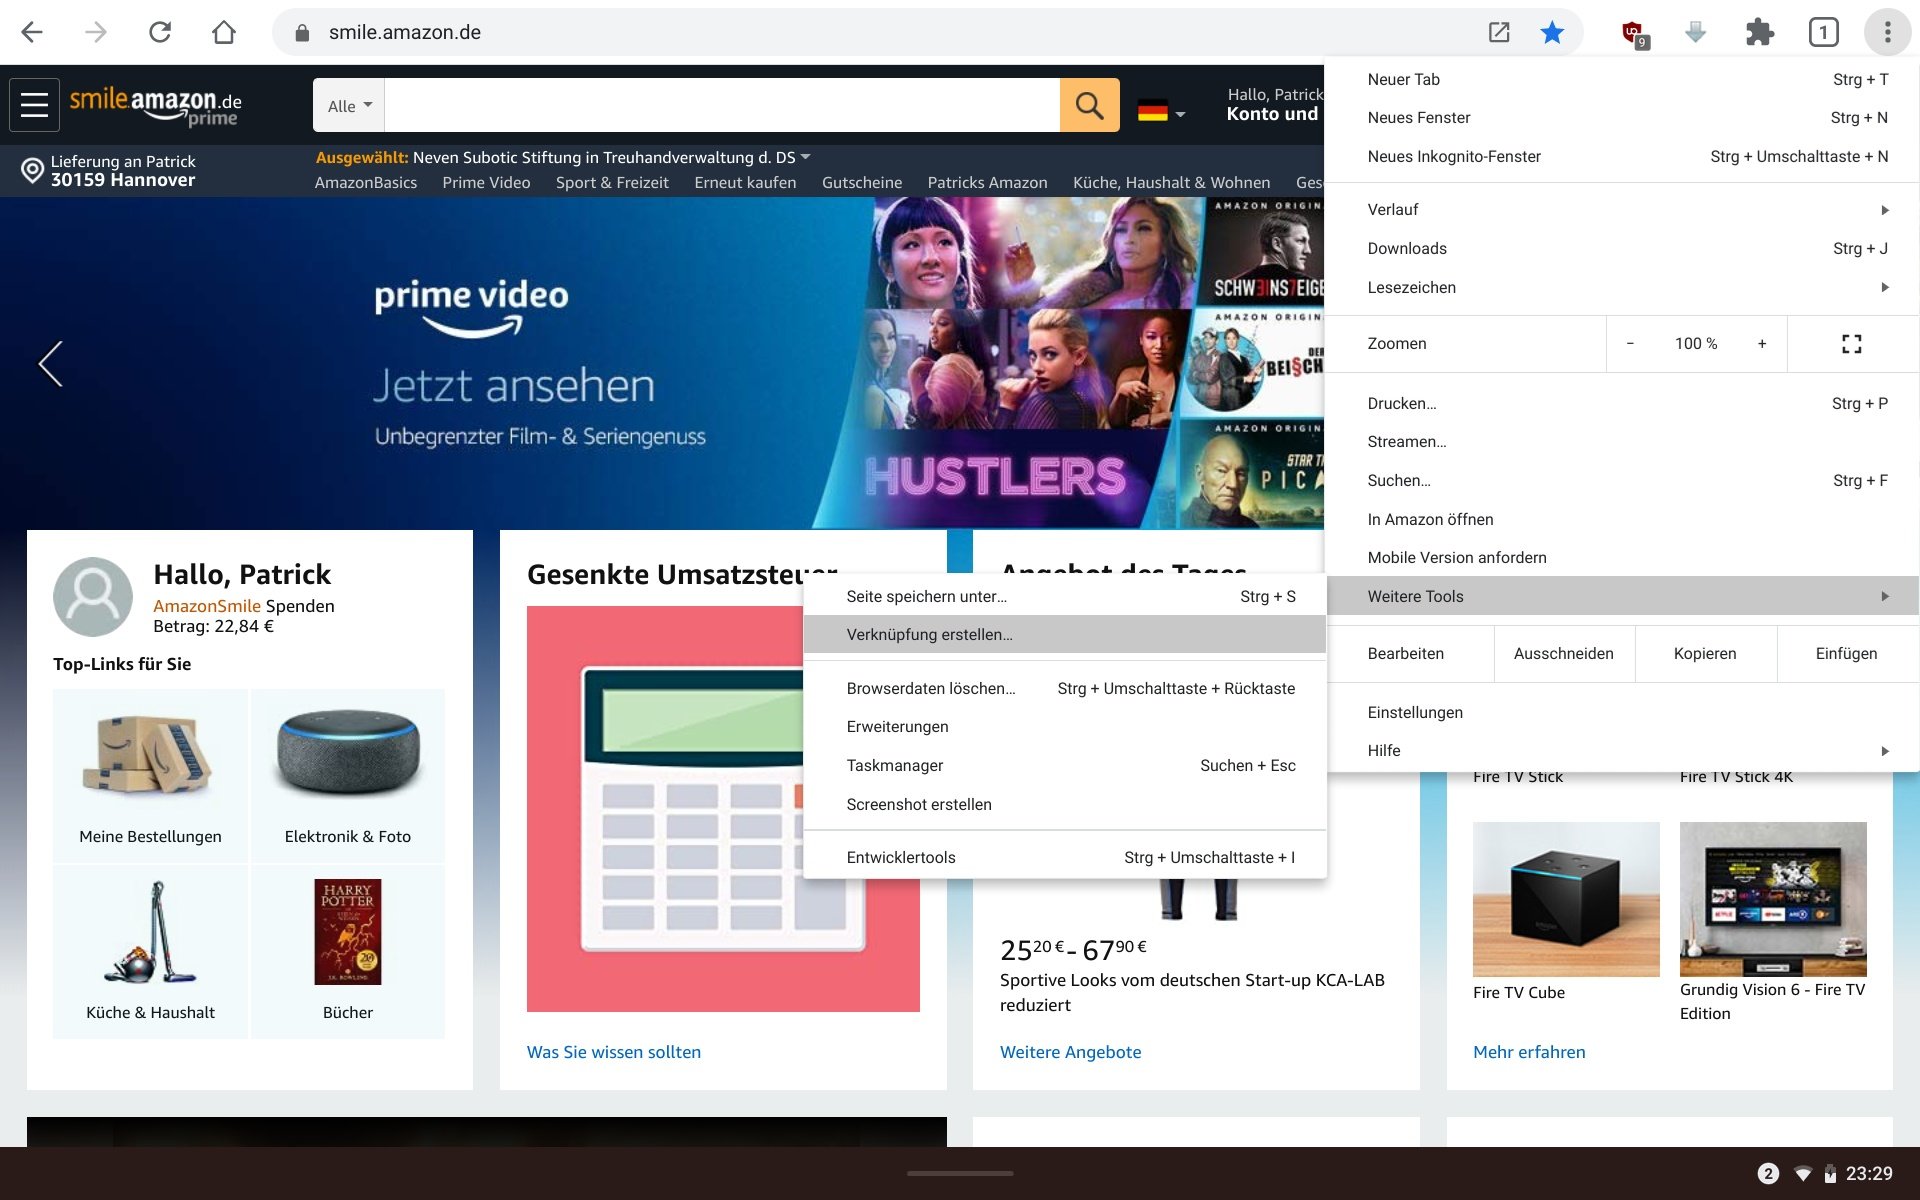
Task: Select In Amazon öffnen
Action: click(1622, 520)
